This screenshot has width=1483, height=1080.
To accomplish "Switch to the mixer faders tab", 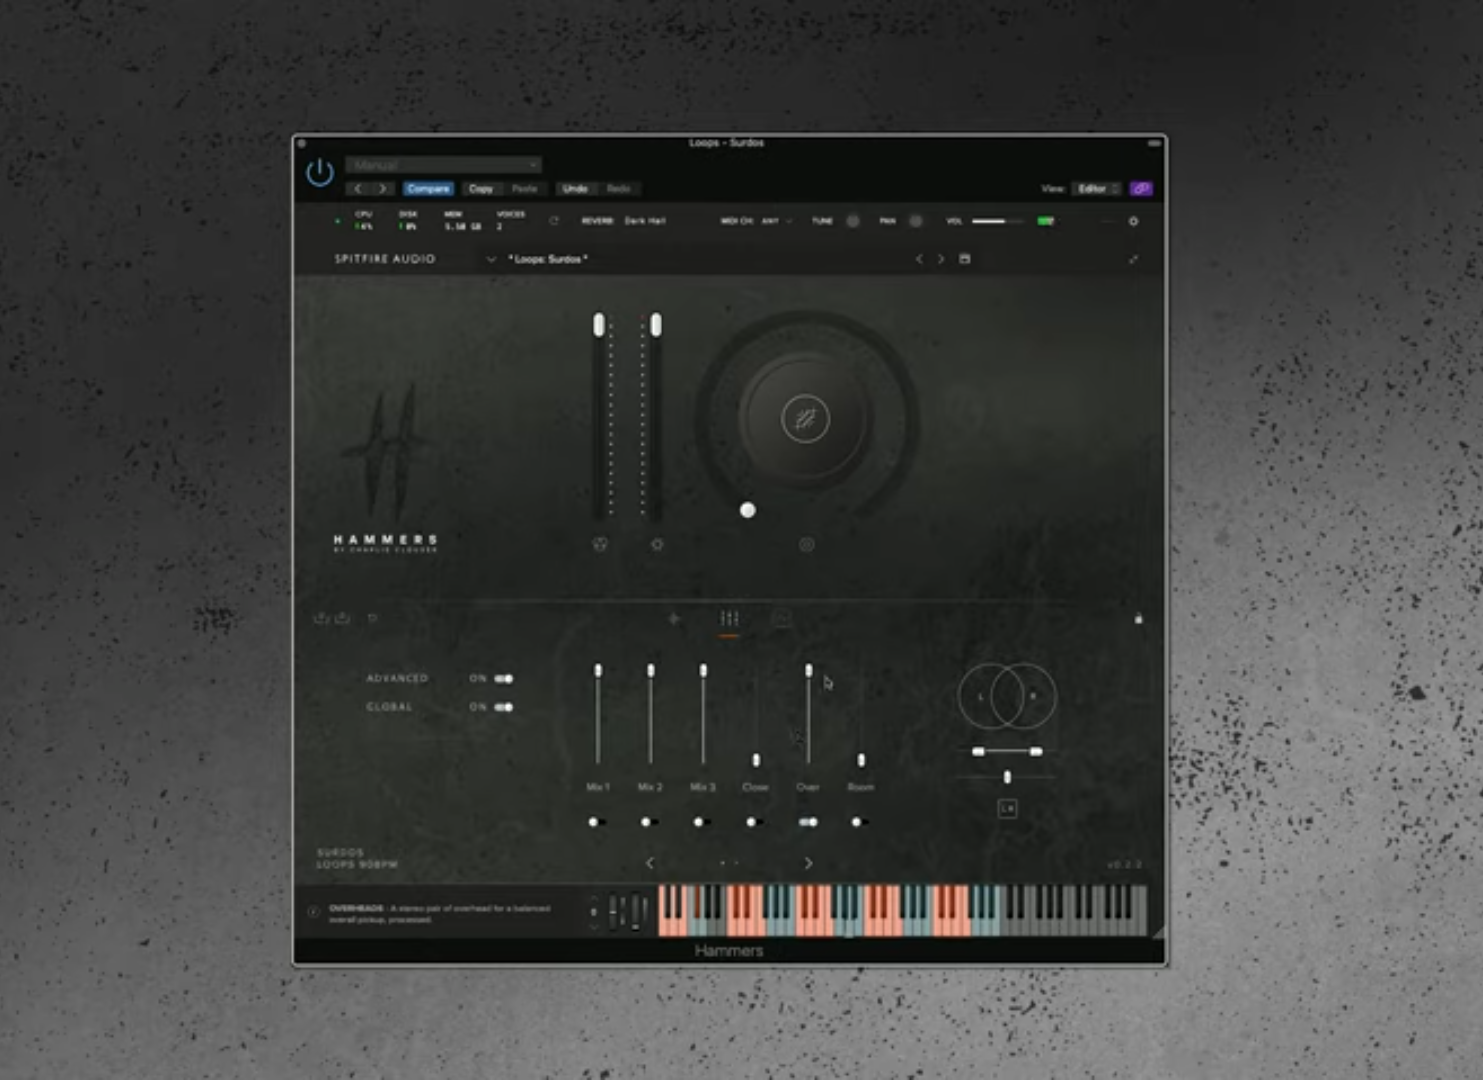I will click(730, 619).
